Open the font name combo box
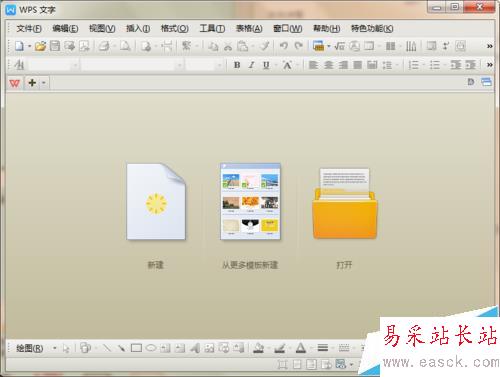 tap(132, 65)
